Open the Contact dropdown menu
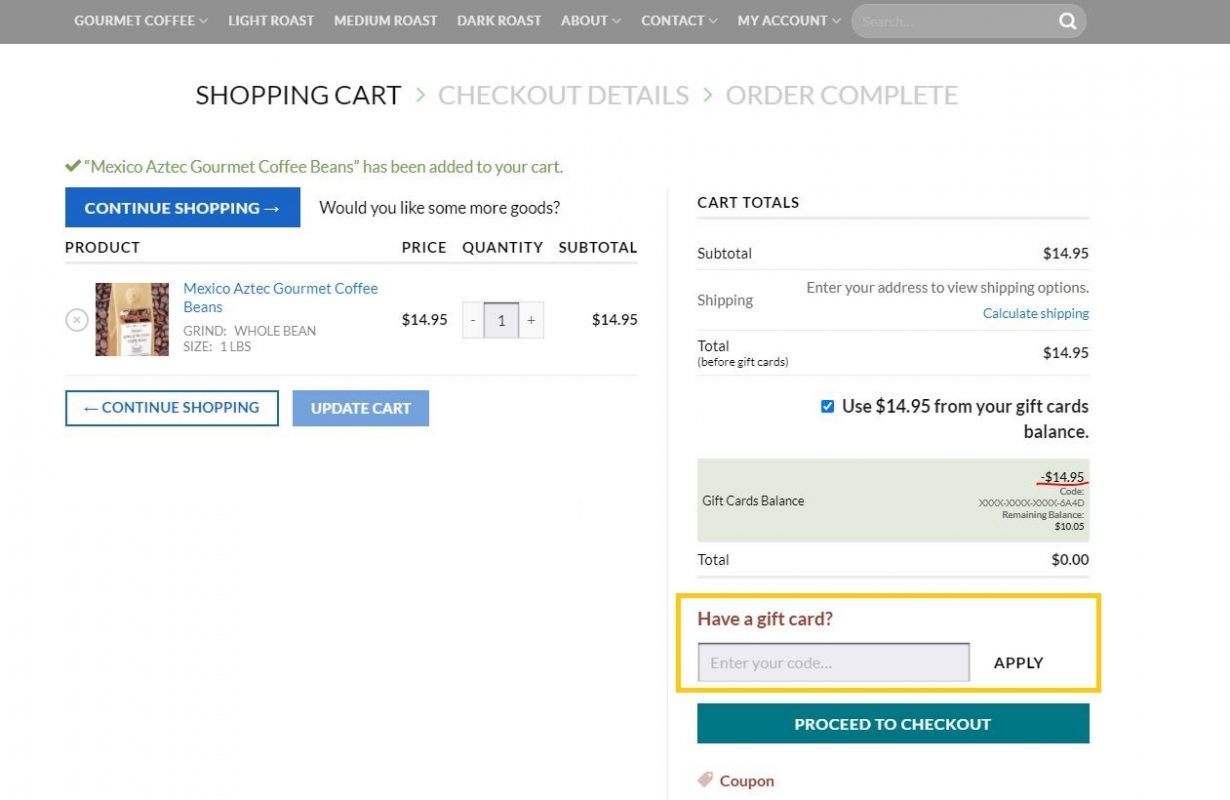 click(x=679, y=20)
